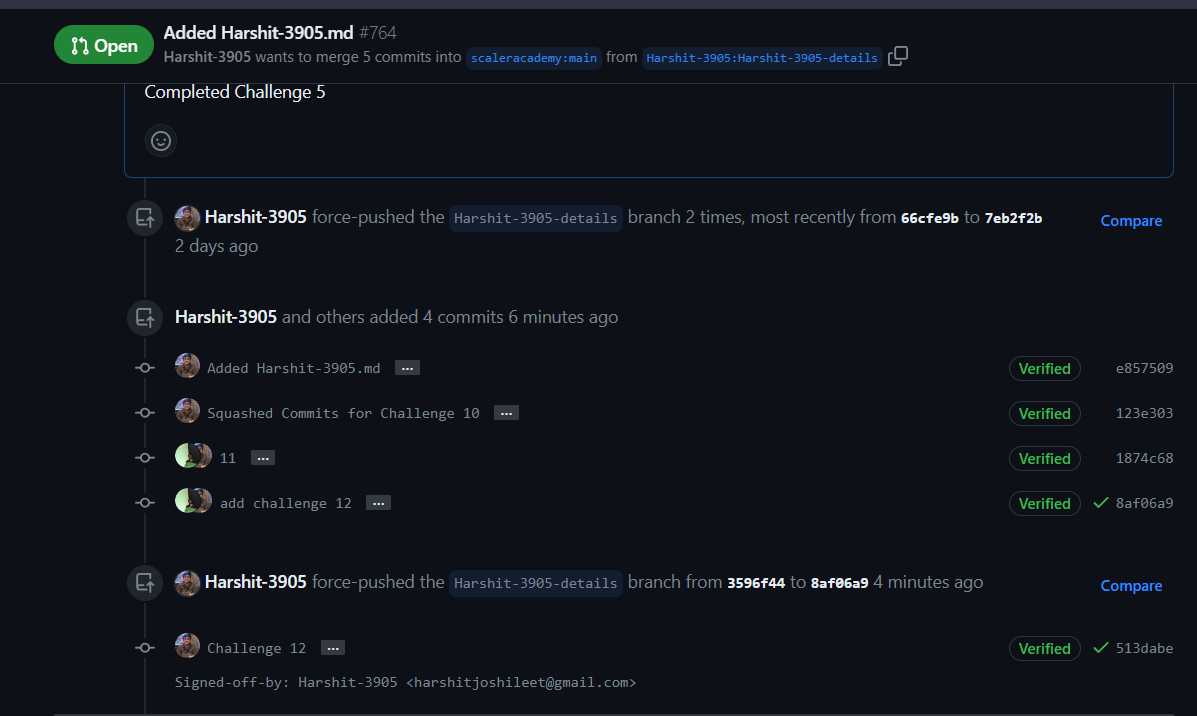This screenshot has height=716, width=1197.
Task: Click the smiley emoji reaction icon
Action: coord(160,140)
